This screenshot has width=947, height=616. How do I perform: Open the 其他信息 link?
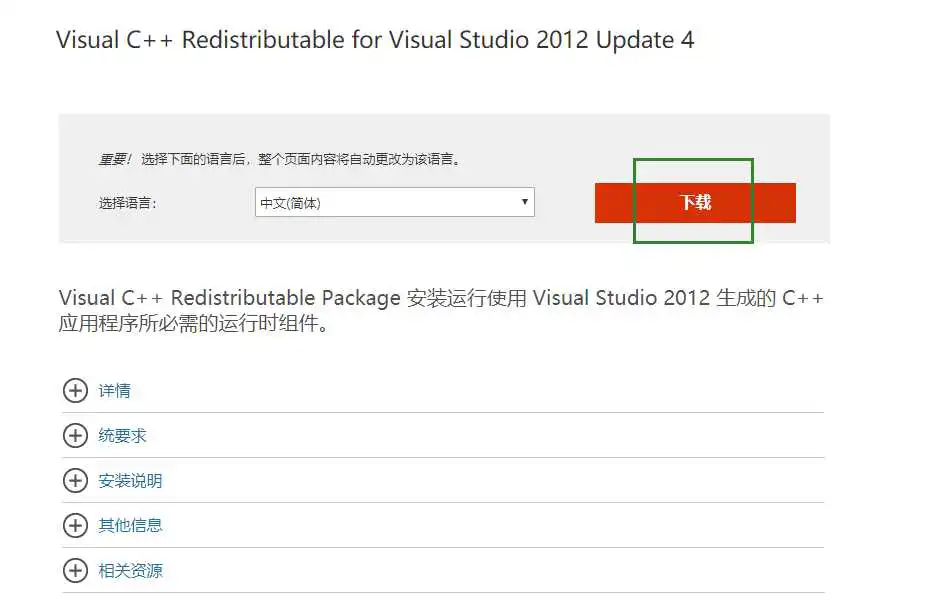(x=130, y=525)
